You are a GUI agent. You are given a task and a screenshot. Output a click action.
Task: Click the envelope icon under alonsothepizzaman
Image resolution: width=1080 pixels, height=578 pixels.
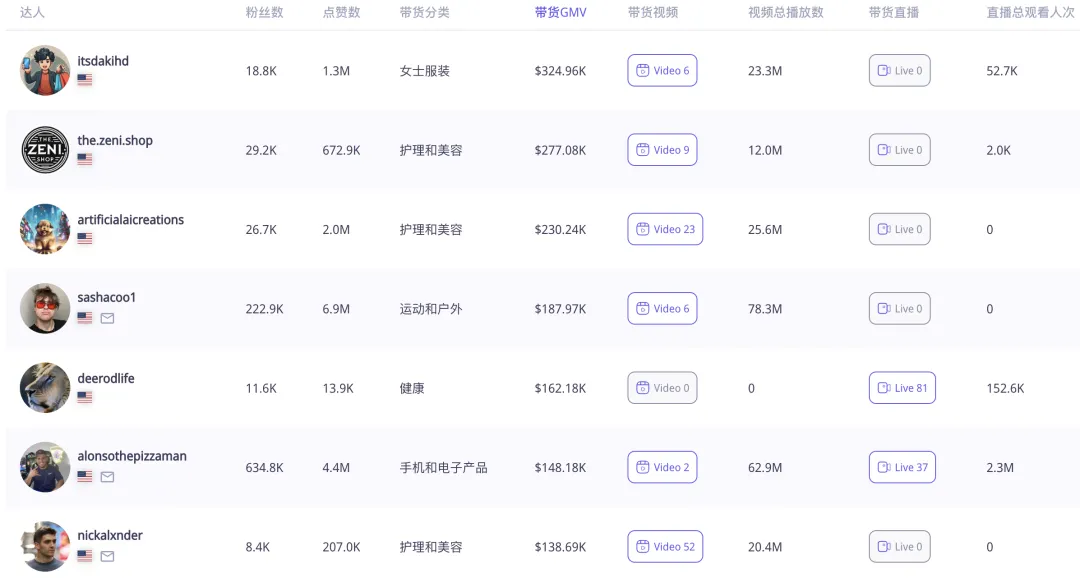107,477
